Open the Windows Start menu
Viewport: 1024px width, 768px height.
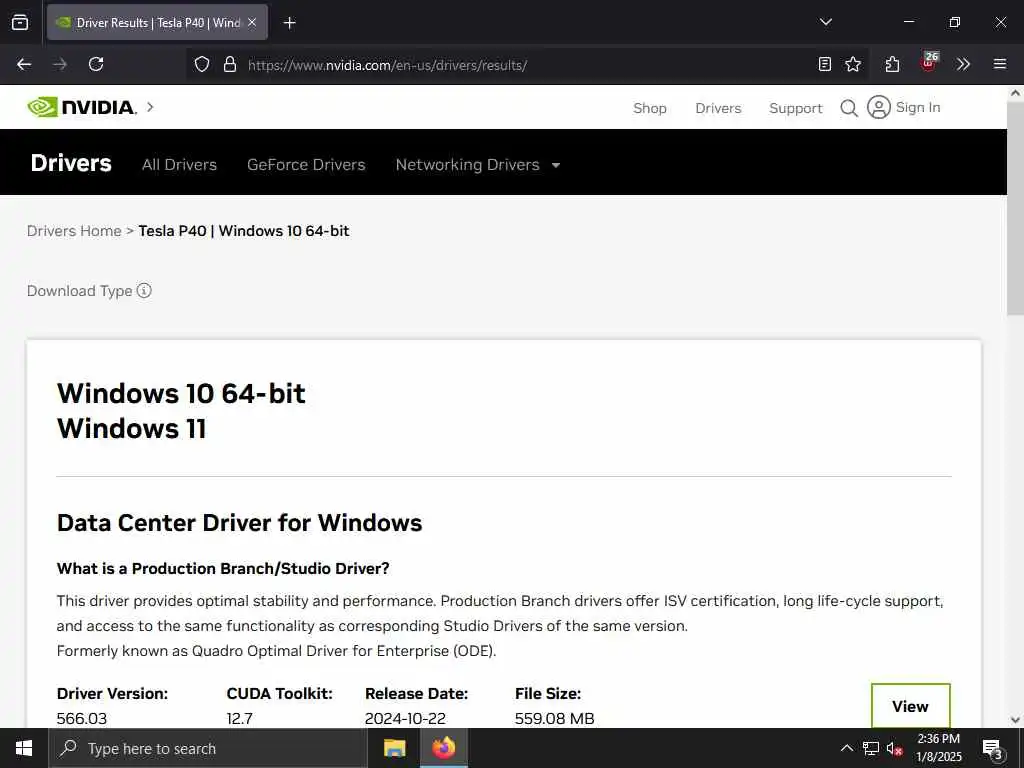24,748
